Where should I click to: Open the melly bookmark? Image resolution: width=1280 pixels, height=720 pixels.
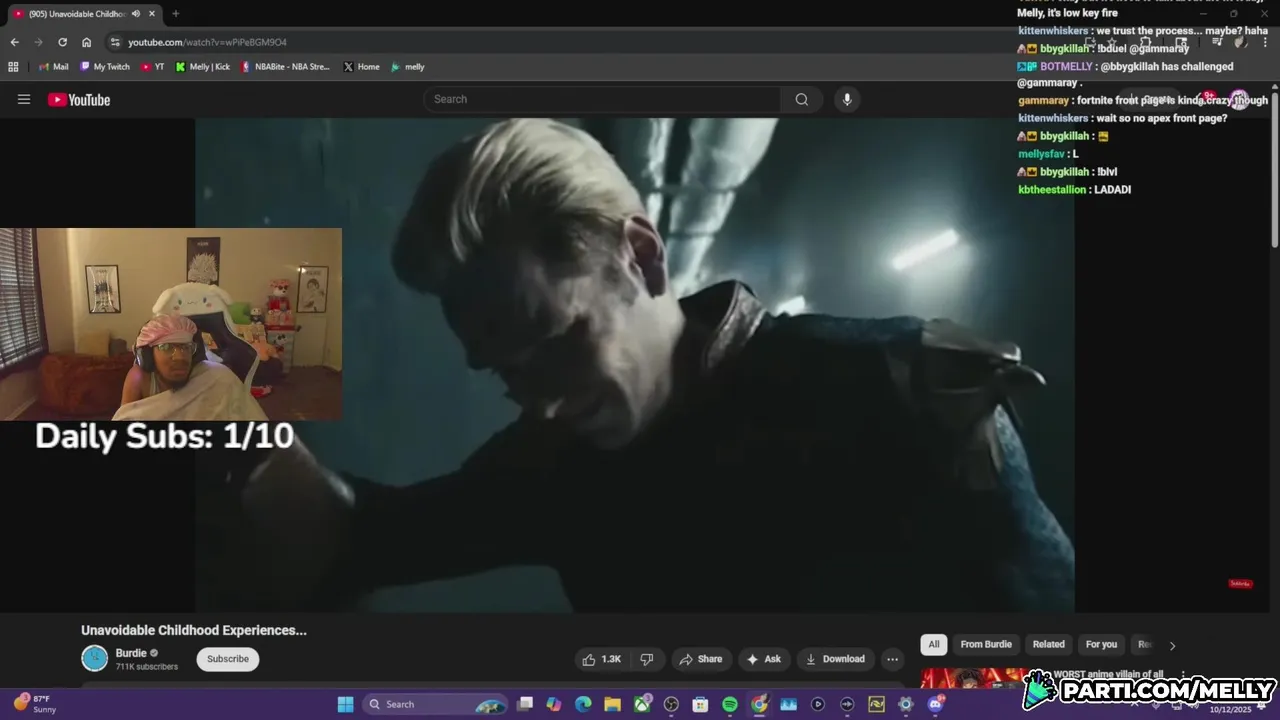(x=408, y=67)
